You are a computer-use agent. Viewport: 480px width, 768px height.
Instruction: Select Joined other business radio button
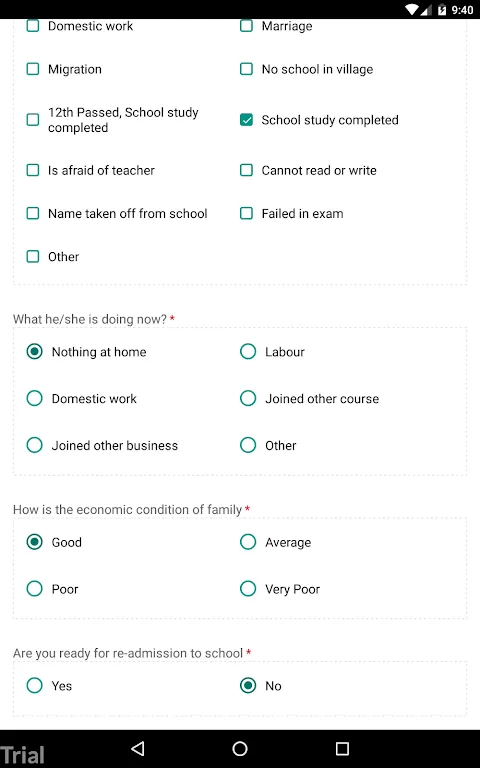point(34,445)
